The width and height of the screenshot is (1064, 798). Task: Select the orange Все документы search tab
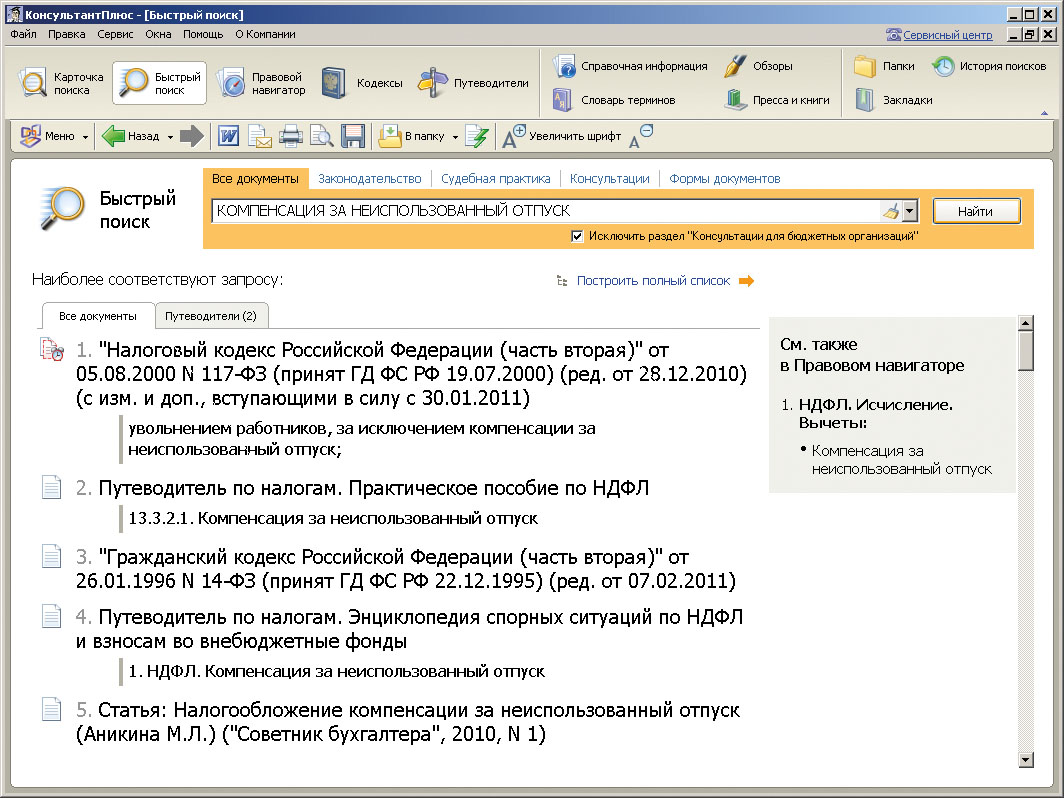click(x=255, y=178)
